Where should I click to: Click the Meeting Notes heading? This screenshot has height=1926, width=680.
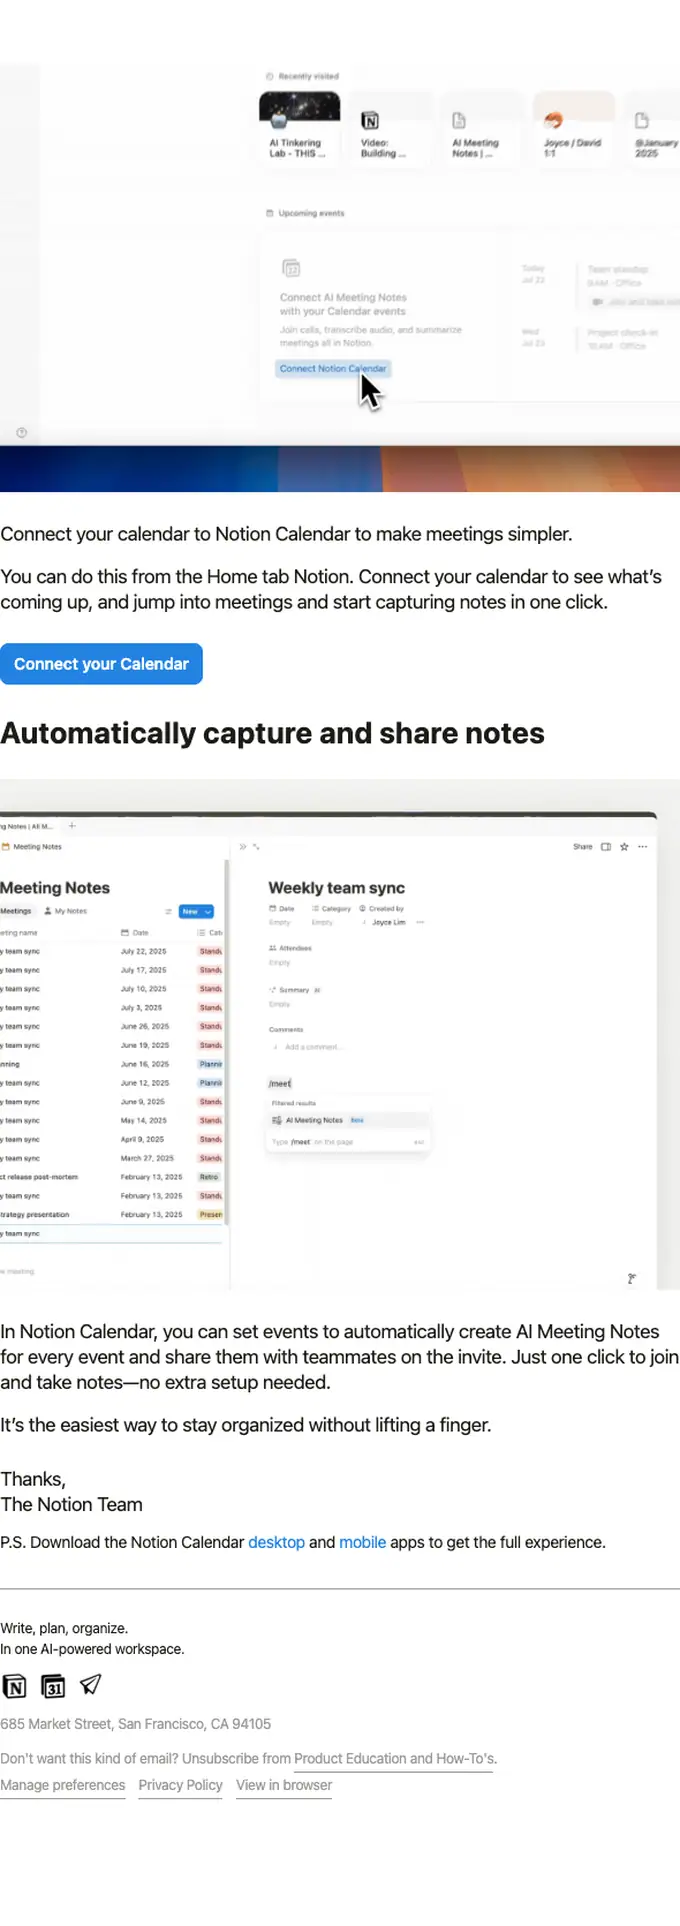(55, 887)
